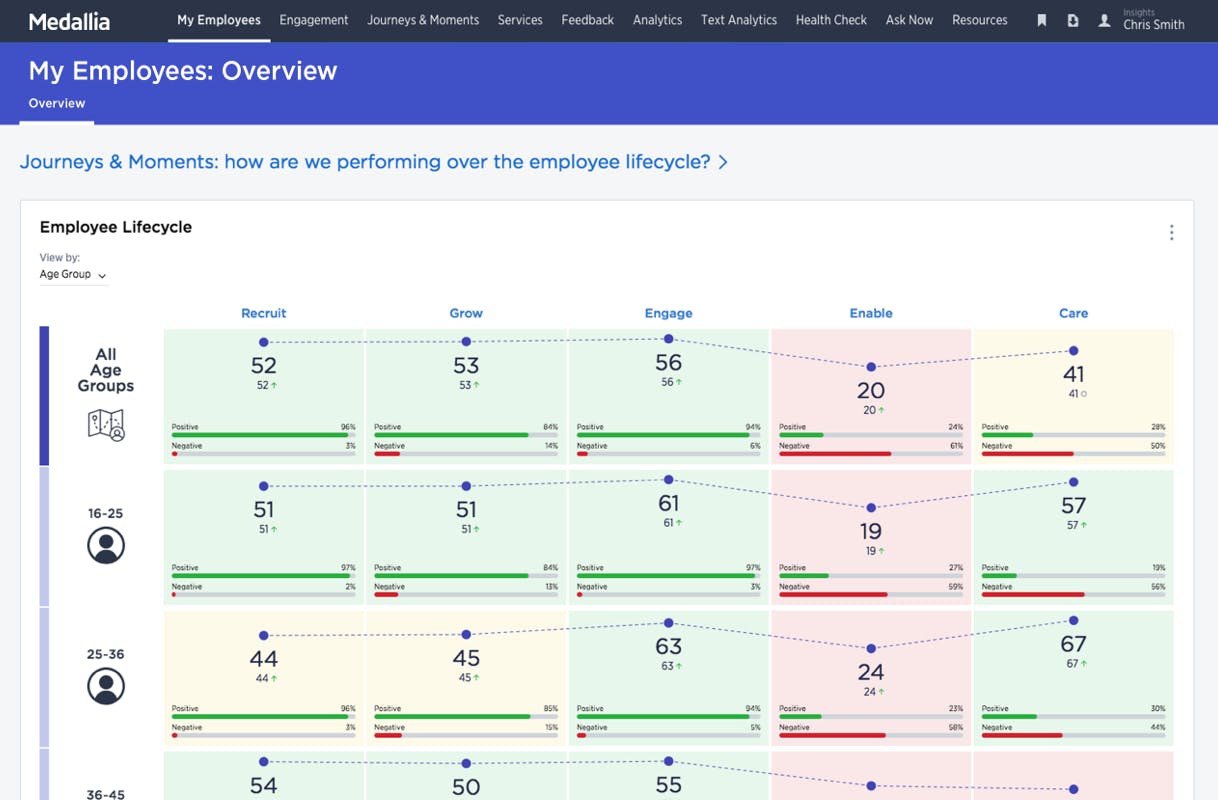1218x800 pixels.
Task: Select the Overview tab
Action: coord(57,104)
